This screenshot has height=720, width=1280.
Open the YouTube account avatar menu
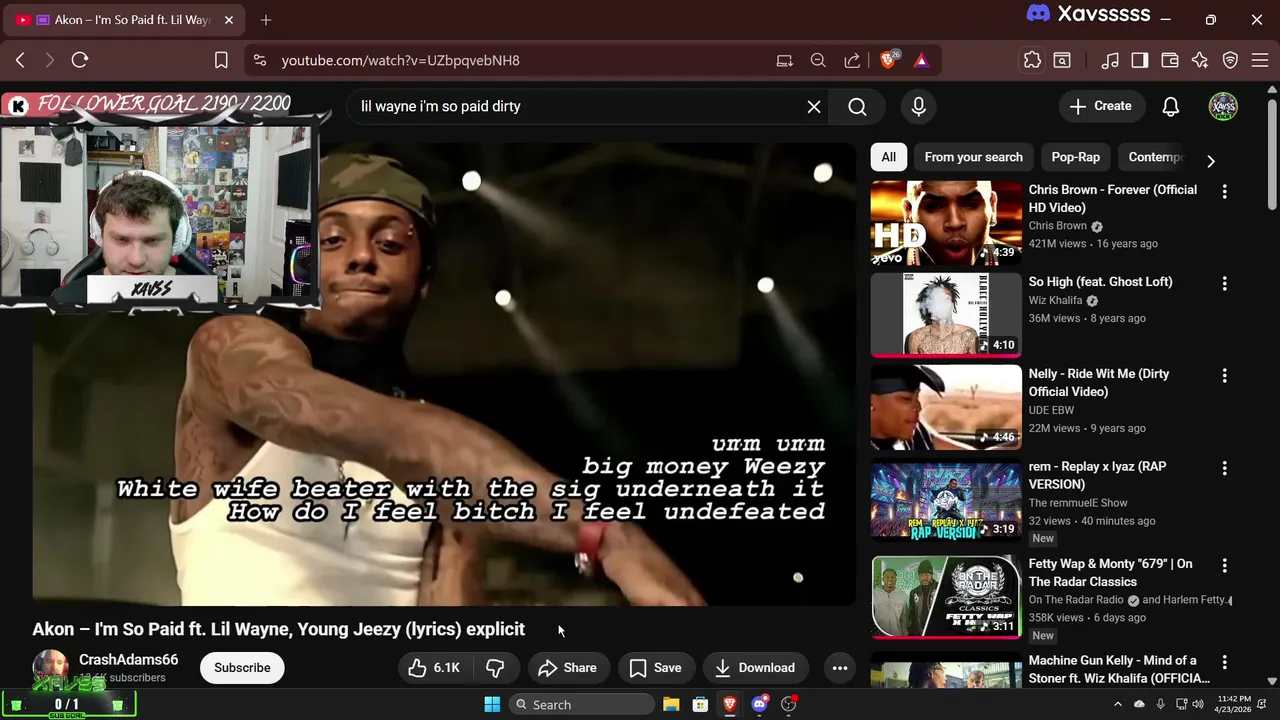[x=1223, y=106]
